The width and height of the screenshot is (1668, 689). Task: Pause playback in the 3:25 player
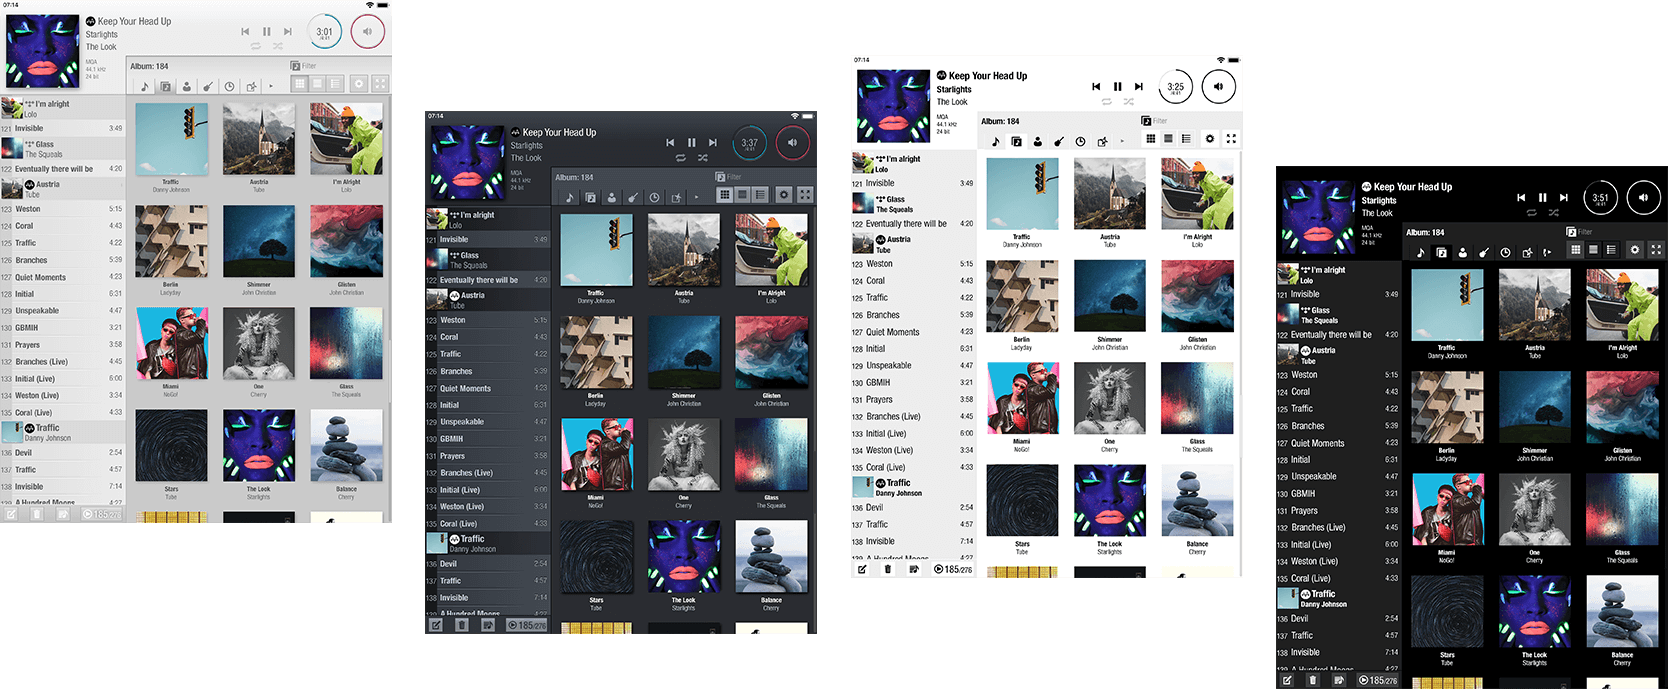click(1117, 87)
